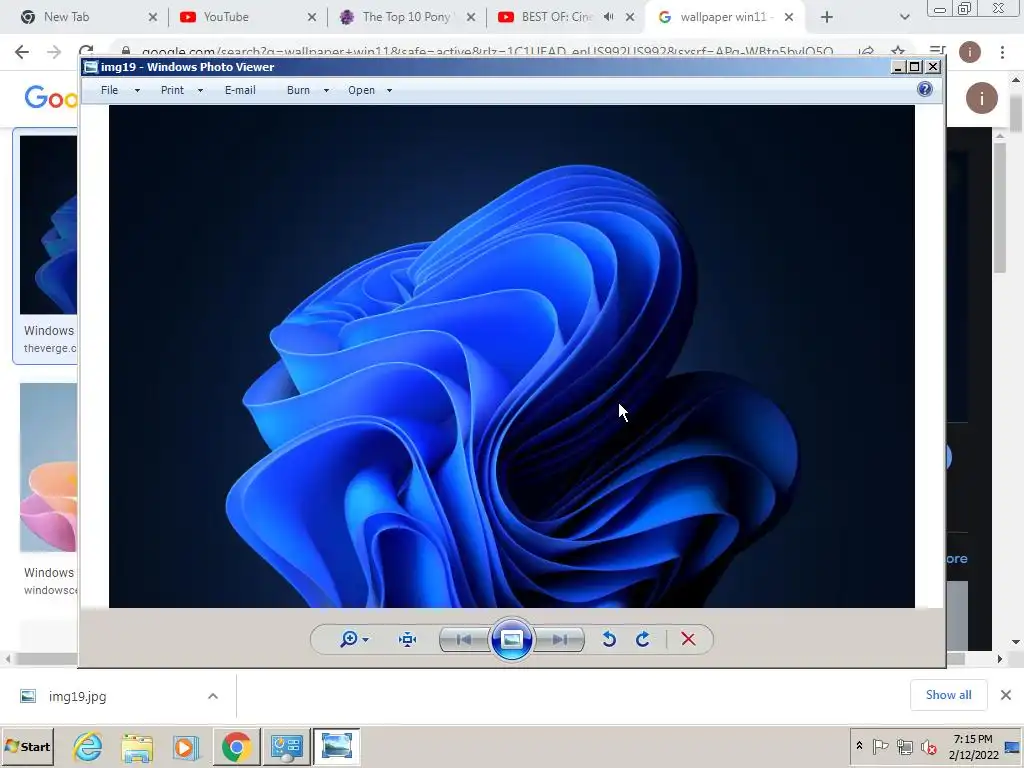Bookmark page with star icon
Screen dimensions: 1024x768
[898, 52]
